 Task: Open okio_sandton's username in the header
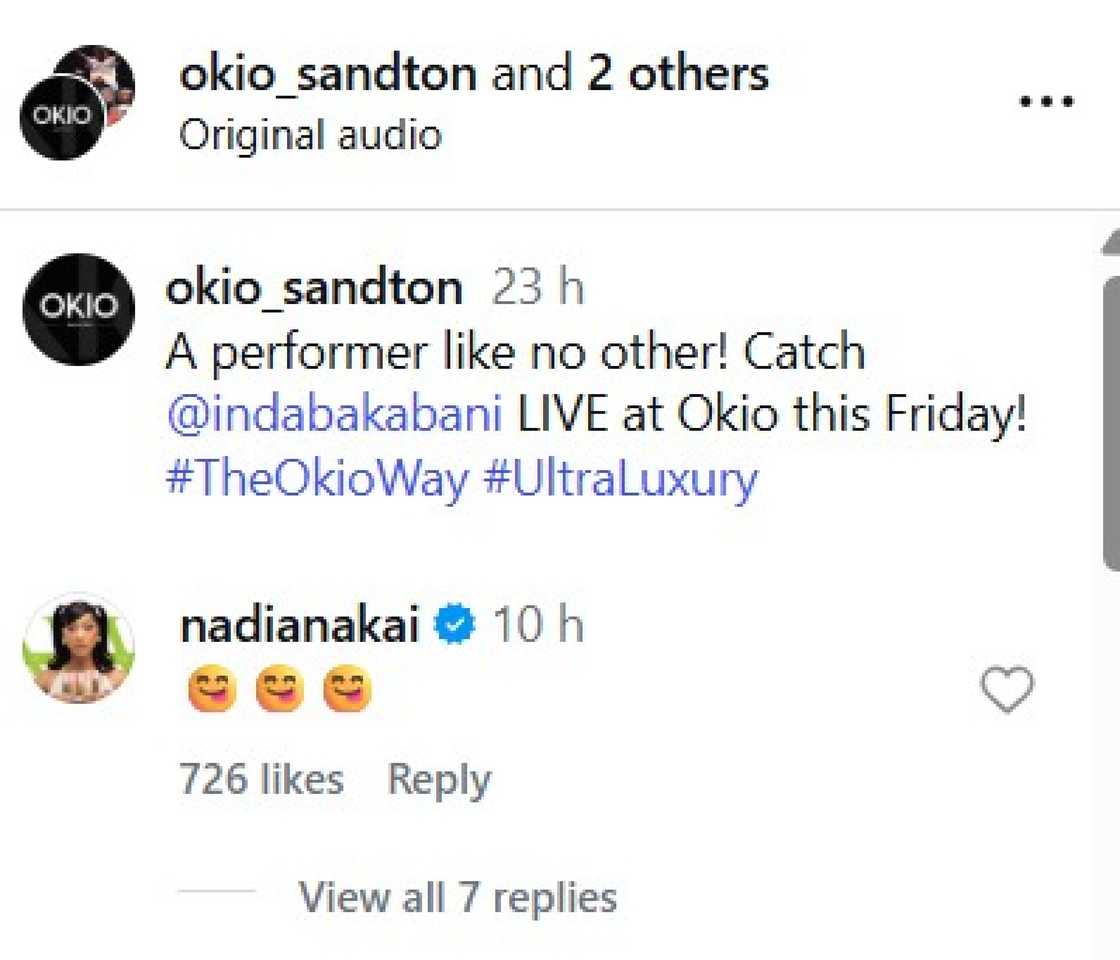[328, 72]
